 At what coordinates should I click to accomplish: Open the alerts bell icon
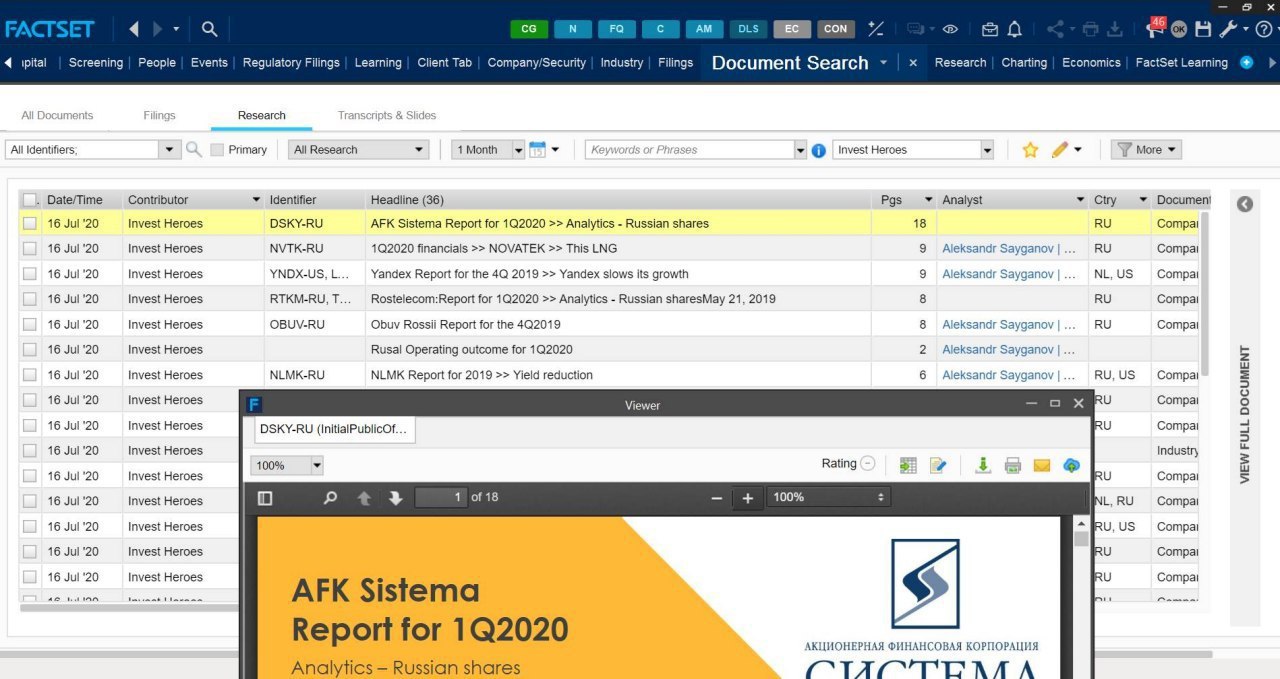click(1014, 29)
